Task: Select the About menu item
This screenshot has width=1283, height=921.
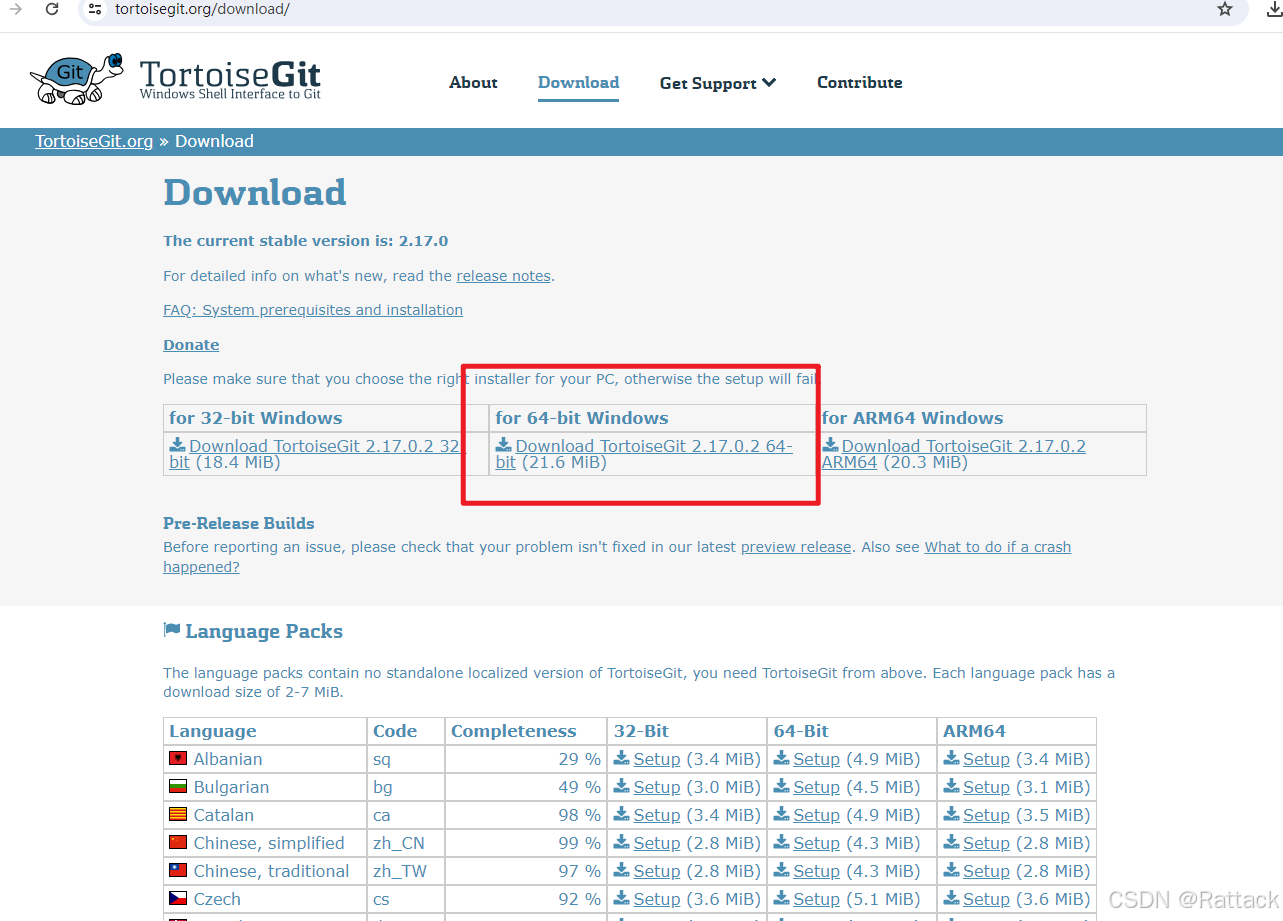Action: coord(473,84)
